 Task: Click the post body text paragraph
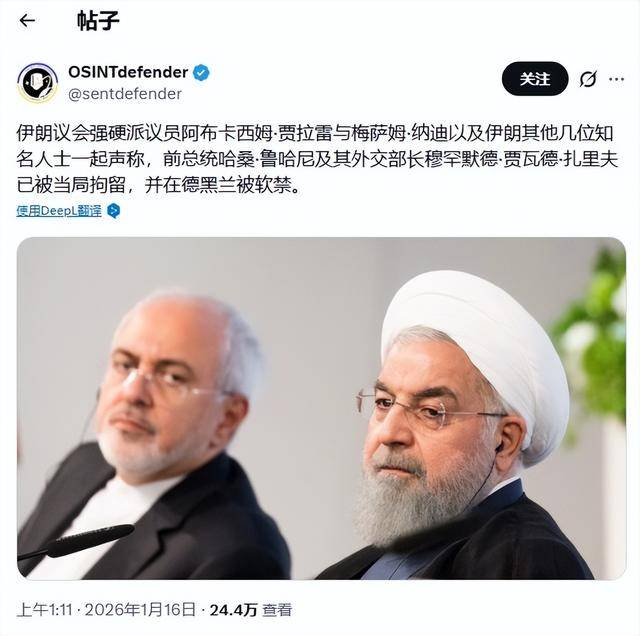[317, 159]
